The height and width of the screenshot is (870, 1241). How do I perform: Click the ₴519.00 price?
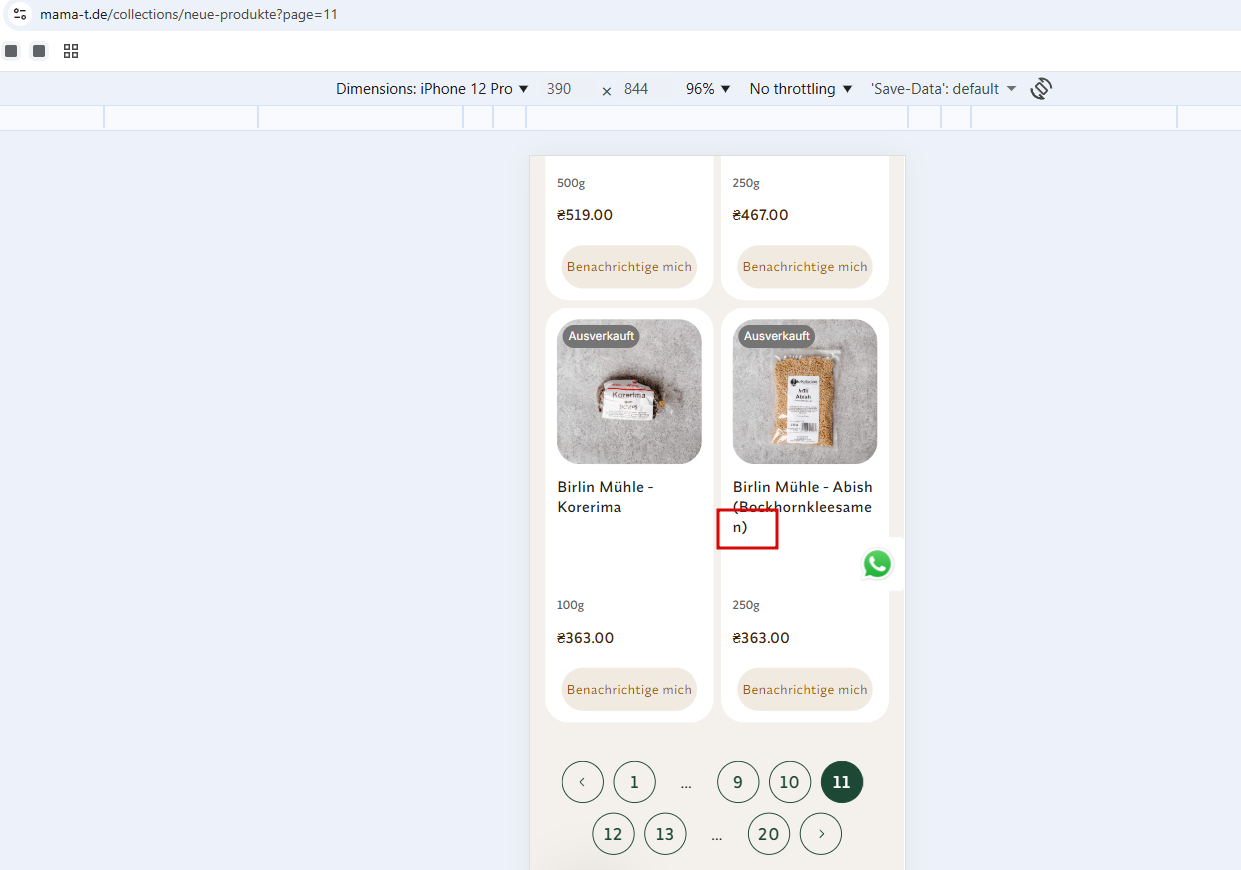click(x=585, y=215)
